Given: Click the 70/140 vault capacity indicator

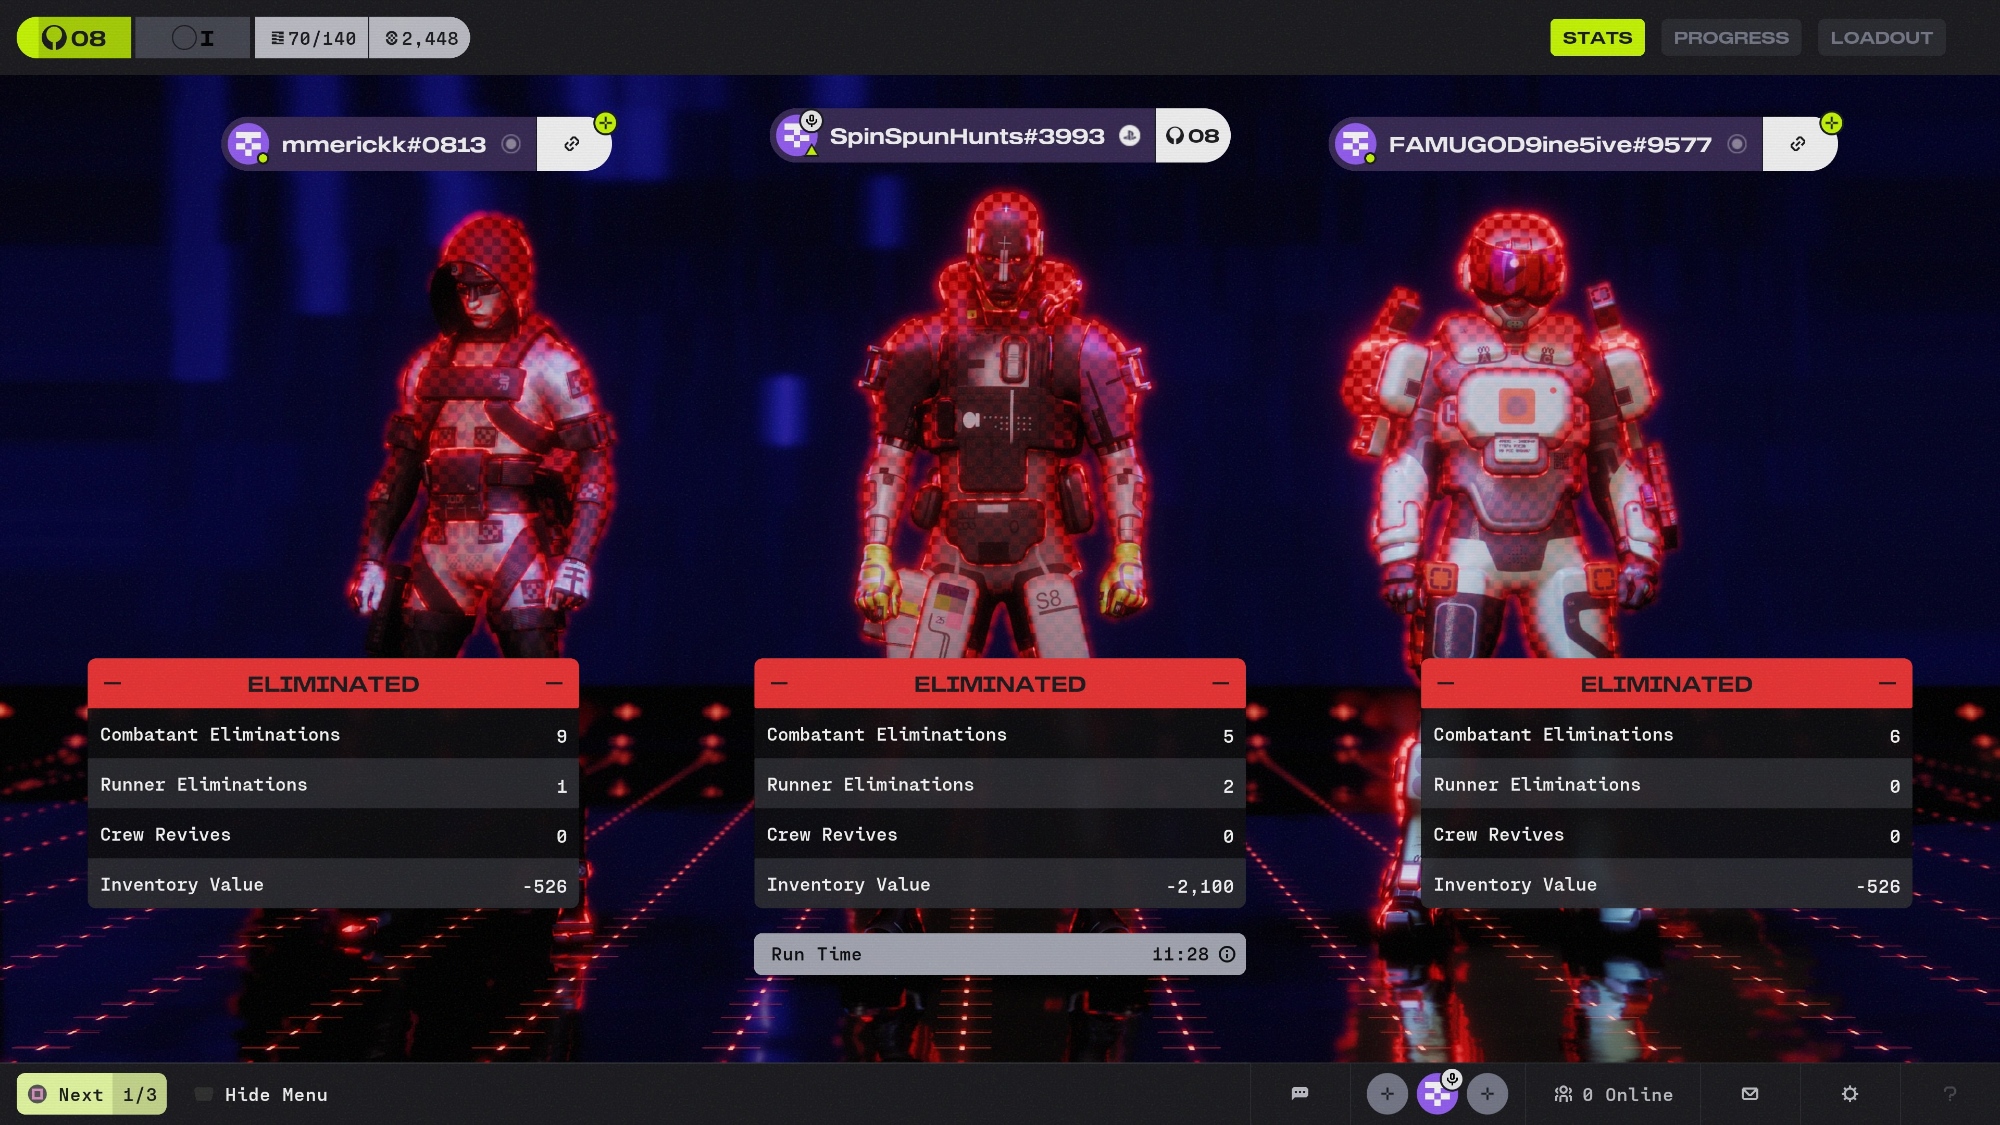Looking at the screenshot, I should click(312, 38).
